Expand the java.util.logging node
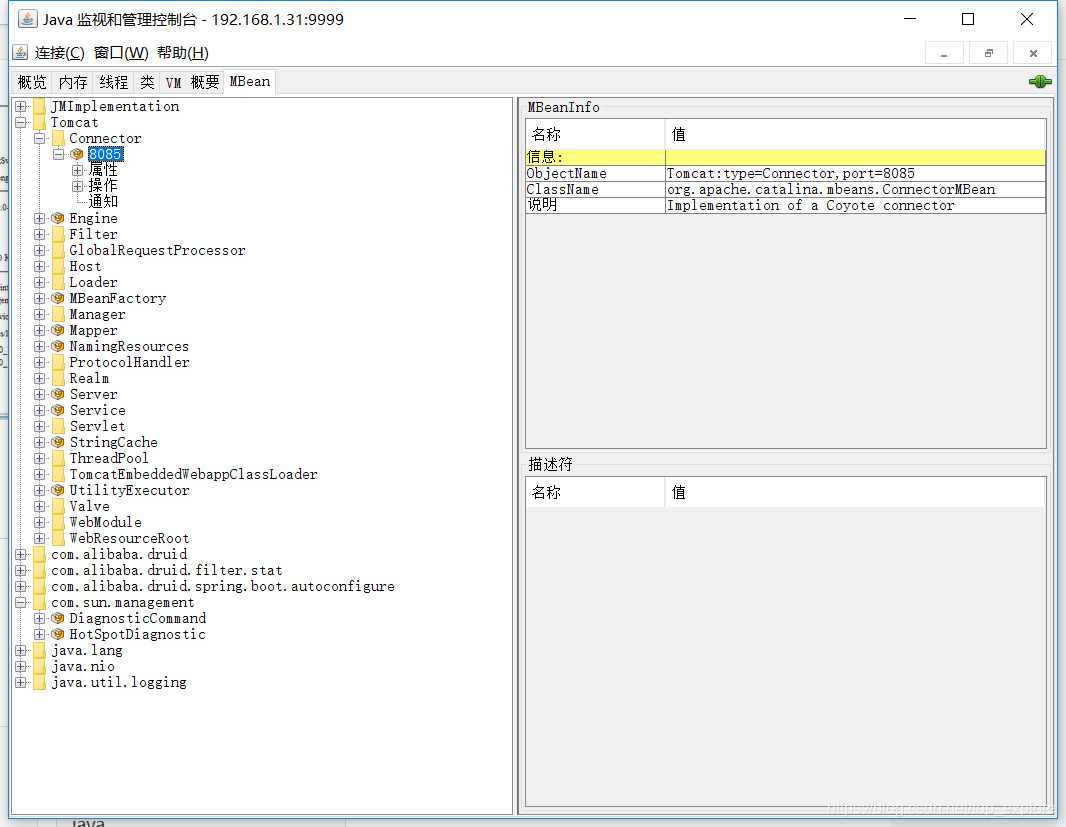The height and width of the screenshot is (827, 1066). [21, 682]
